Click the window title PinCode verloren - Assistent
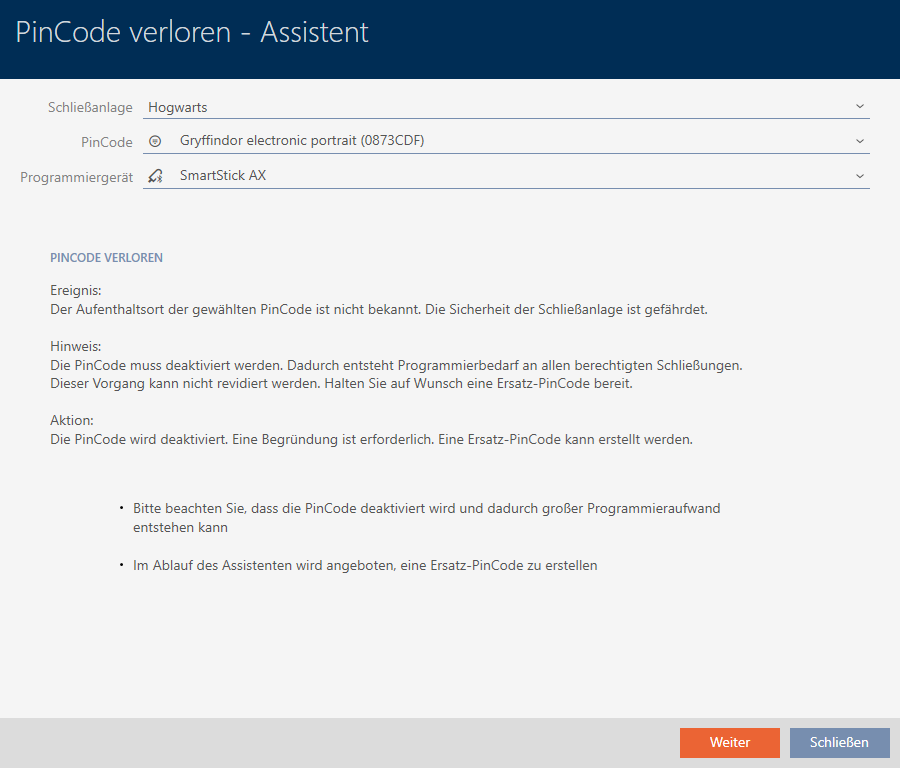The width and height of the screenshot is (900, 768). (192, 32)
